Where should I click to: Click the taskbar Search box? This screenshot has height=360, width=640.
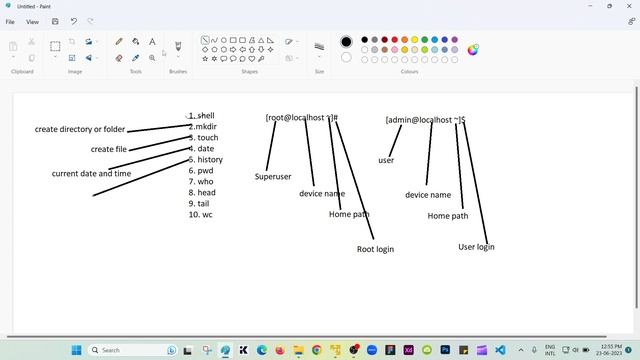133,350
